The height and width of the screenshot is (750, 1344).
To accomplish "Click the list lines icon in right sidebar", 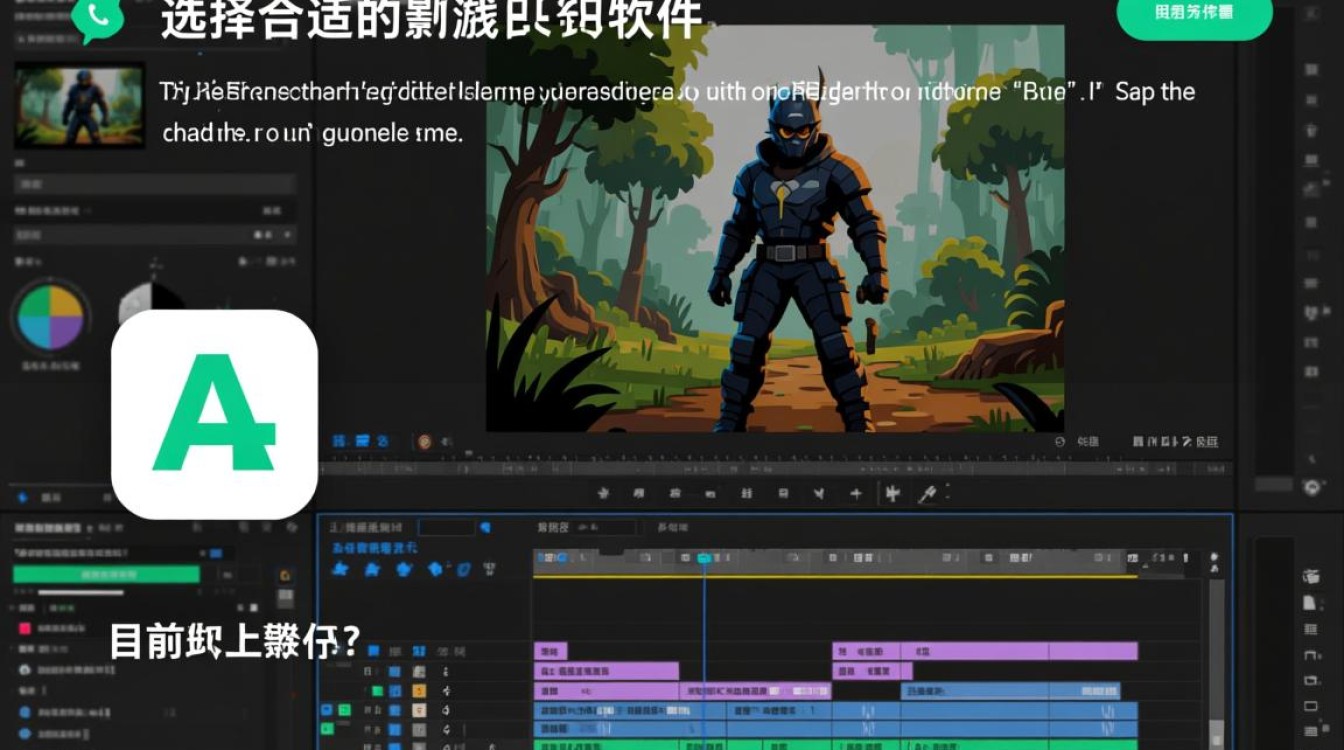I will (1311, 629).
